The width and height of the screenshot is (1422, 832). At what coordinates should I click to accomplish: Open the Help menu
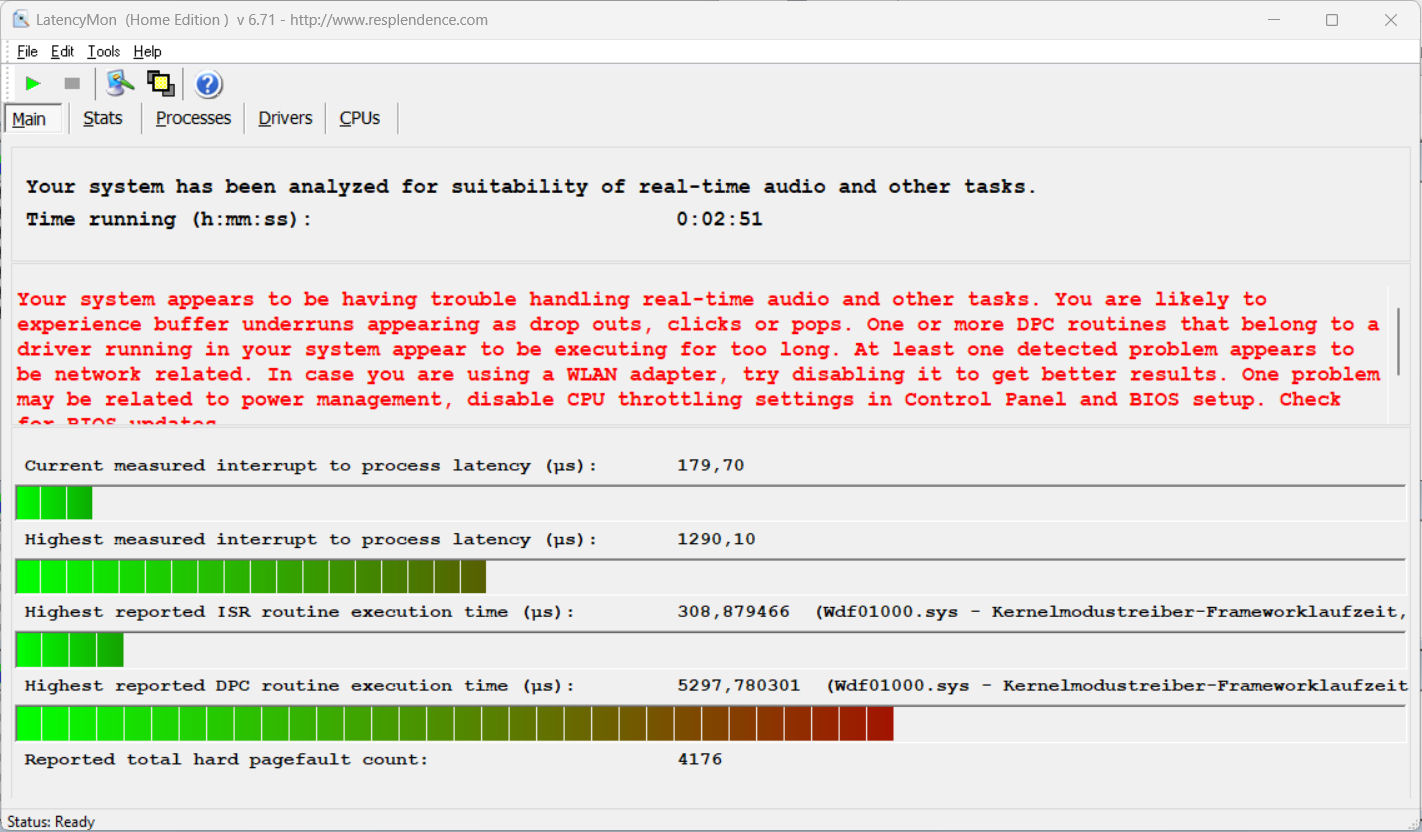click(x=147, y=52)
